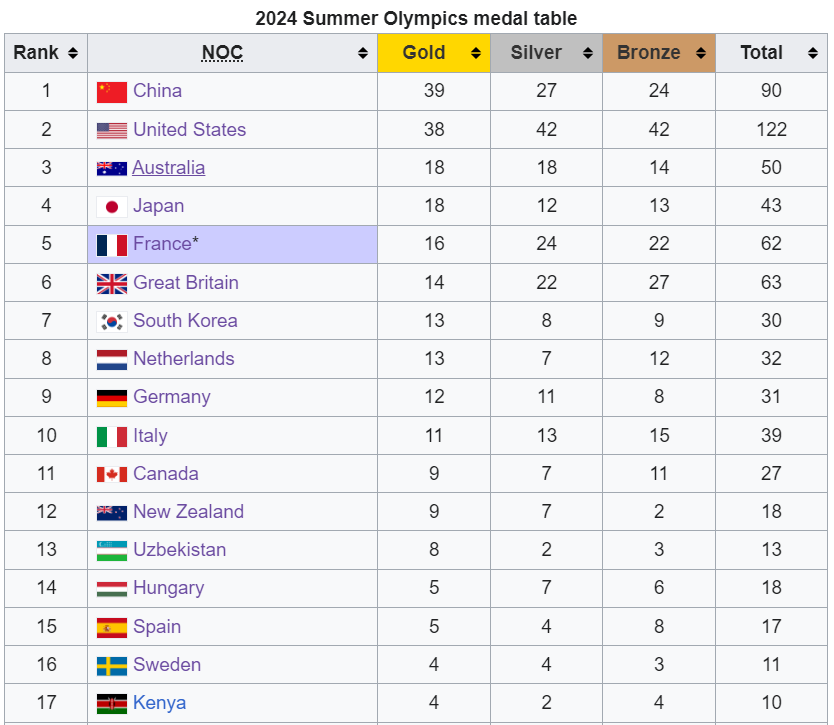
Task: Click the NOC abbreviation header text
Action: [222, 53]
